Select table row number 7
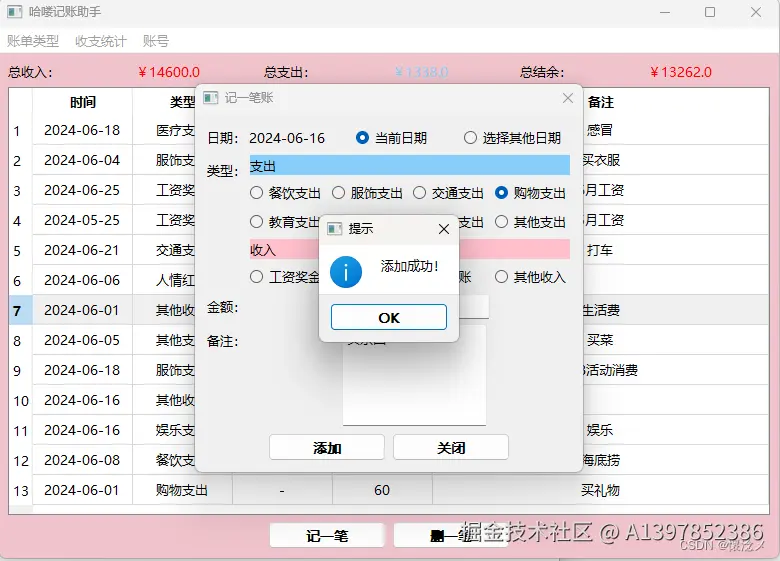The width and height of the screenshot is (780, 561). pos(21,310)
